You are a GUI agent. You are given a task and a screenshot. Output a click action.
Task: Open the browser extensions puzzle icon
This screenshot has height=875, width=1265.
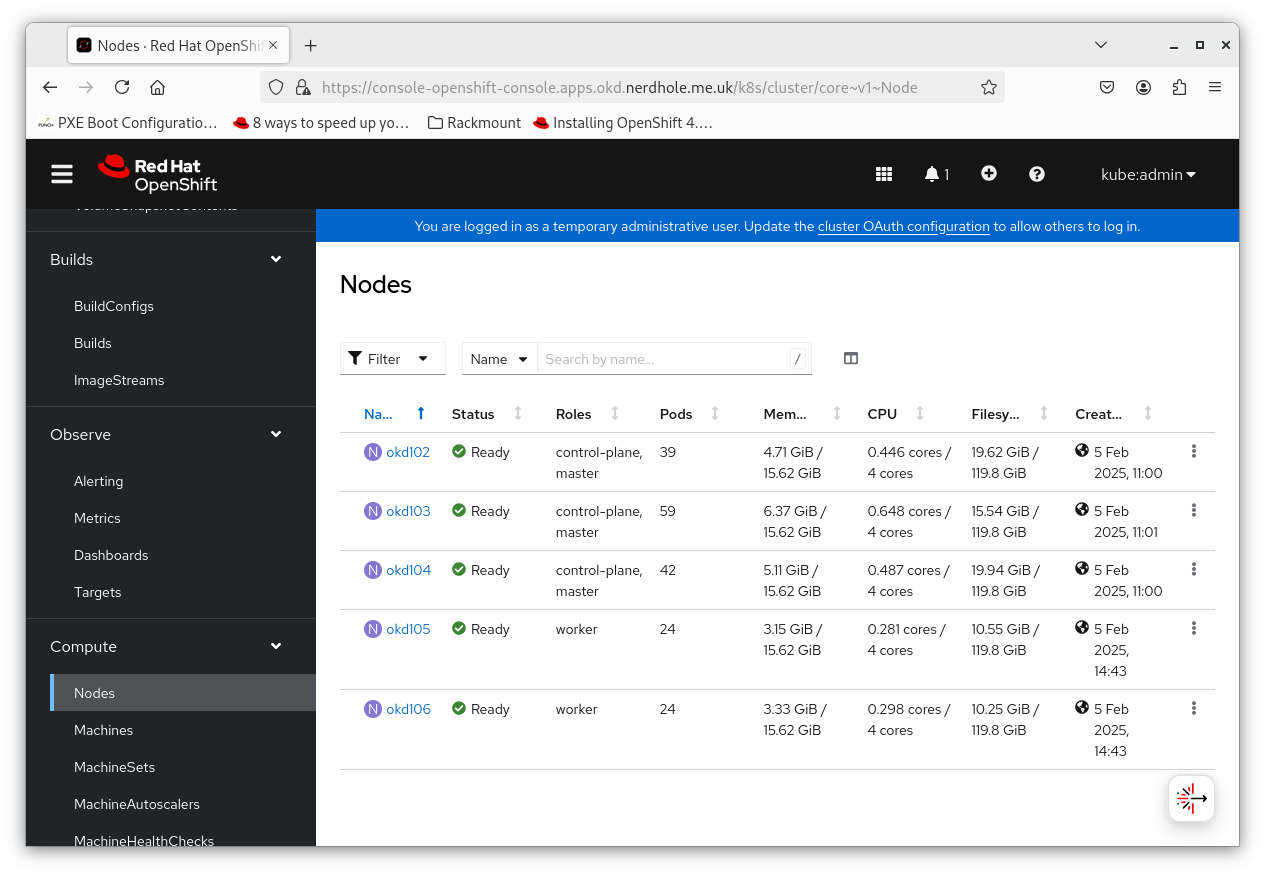[1179, 87]
